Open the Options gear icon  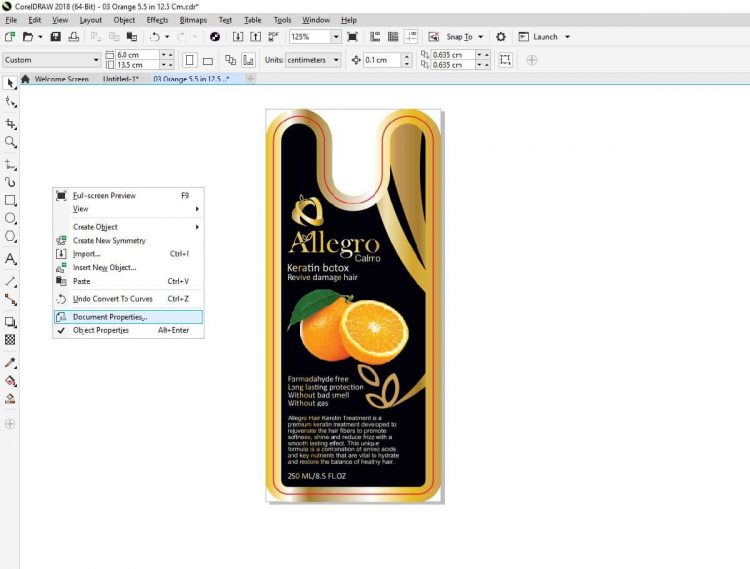pyautogui.click(x=501, y=37)
